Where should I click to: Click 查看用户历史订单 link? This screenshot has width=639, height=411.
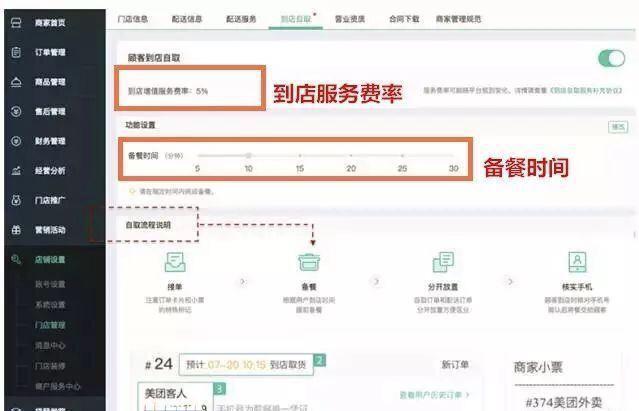coord(434,395)
